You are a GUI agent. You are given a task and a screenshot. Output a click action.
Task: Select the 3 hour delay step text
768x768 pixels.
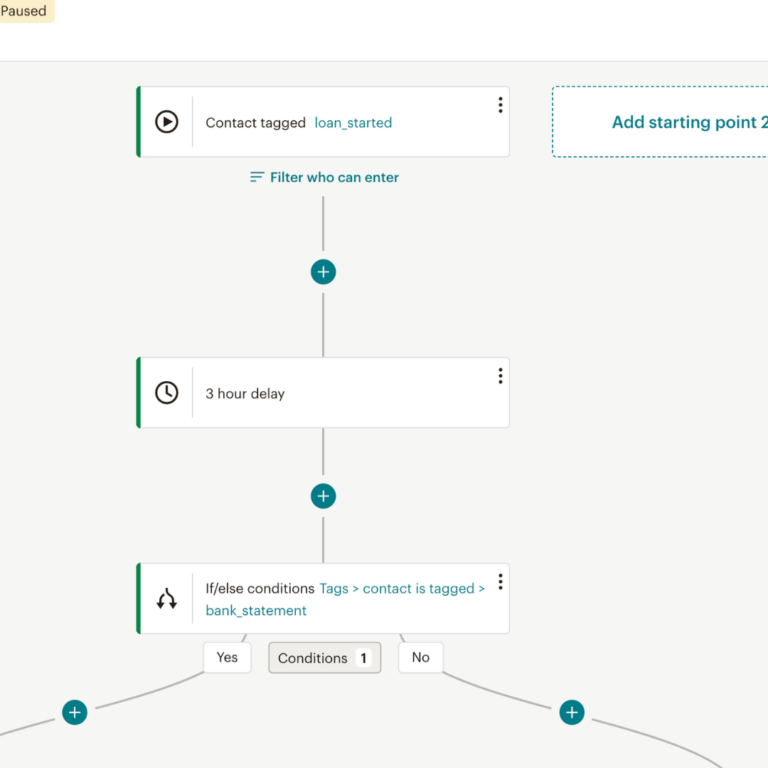click(x=245, y=394)
